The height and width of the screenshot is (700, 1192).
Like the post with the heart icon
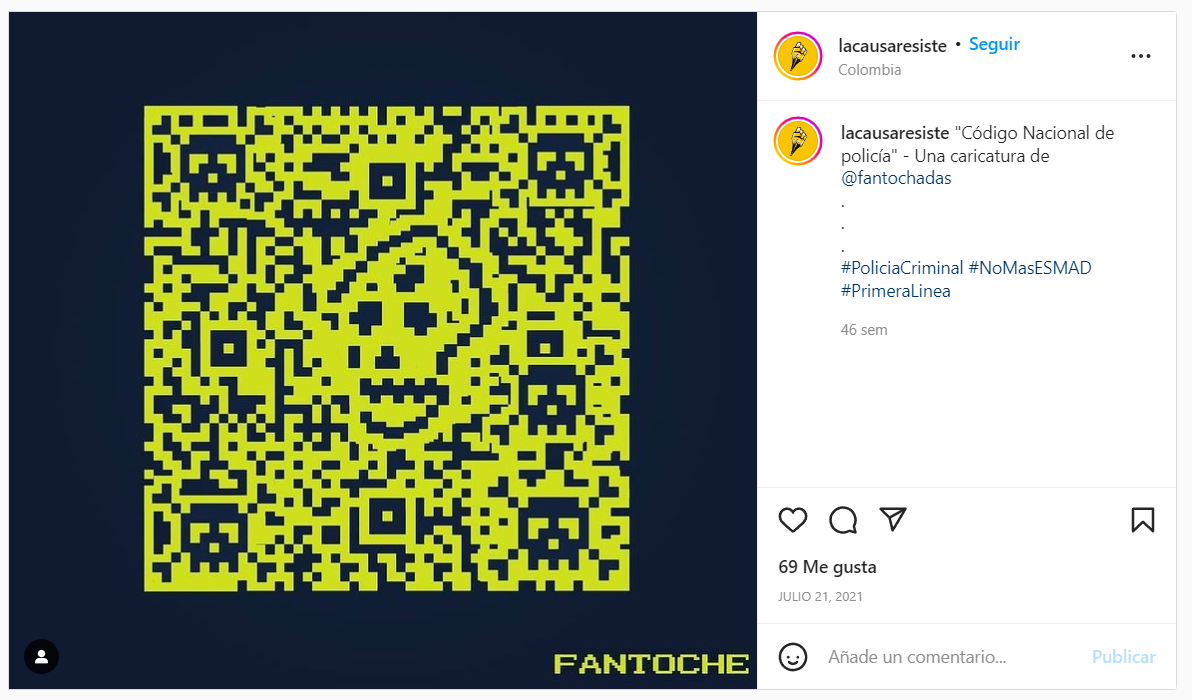793,520
